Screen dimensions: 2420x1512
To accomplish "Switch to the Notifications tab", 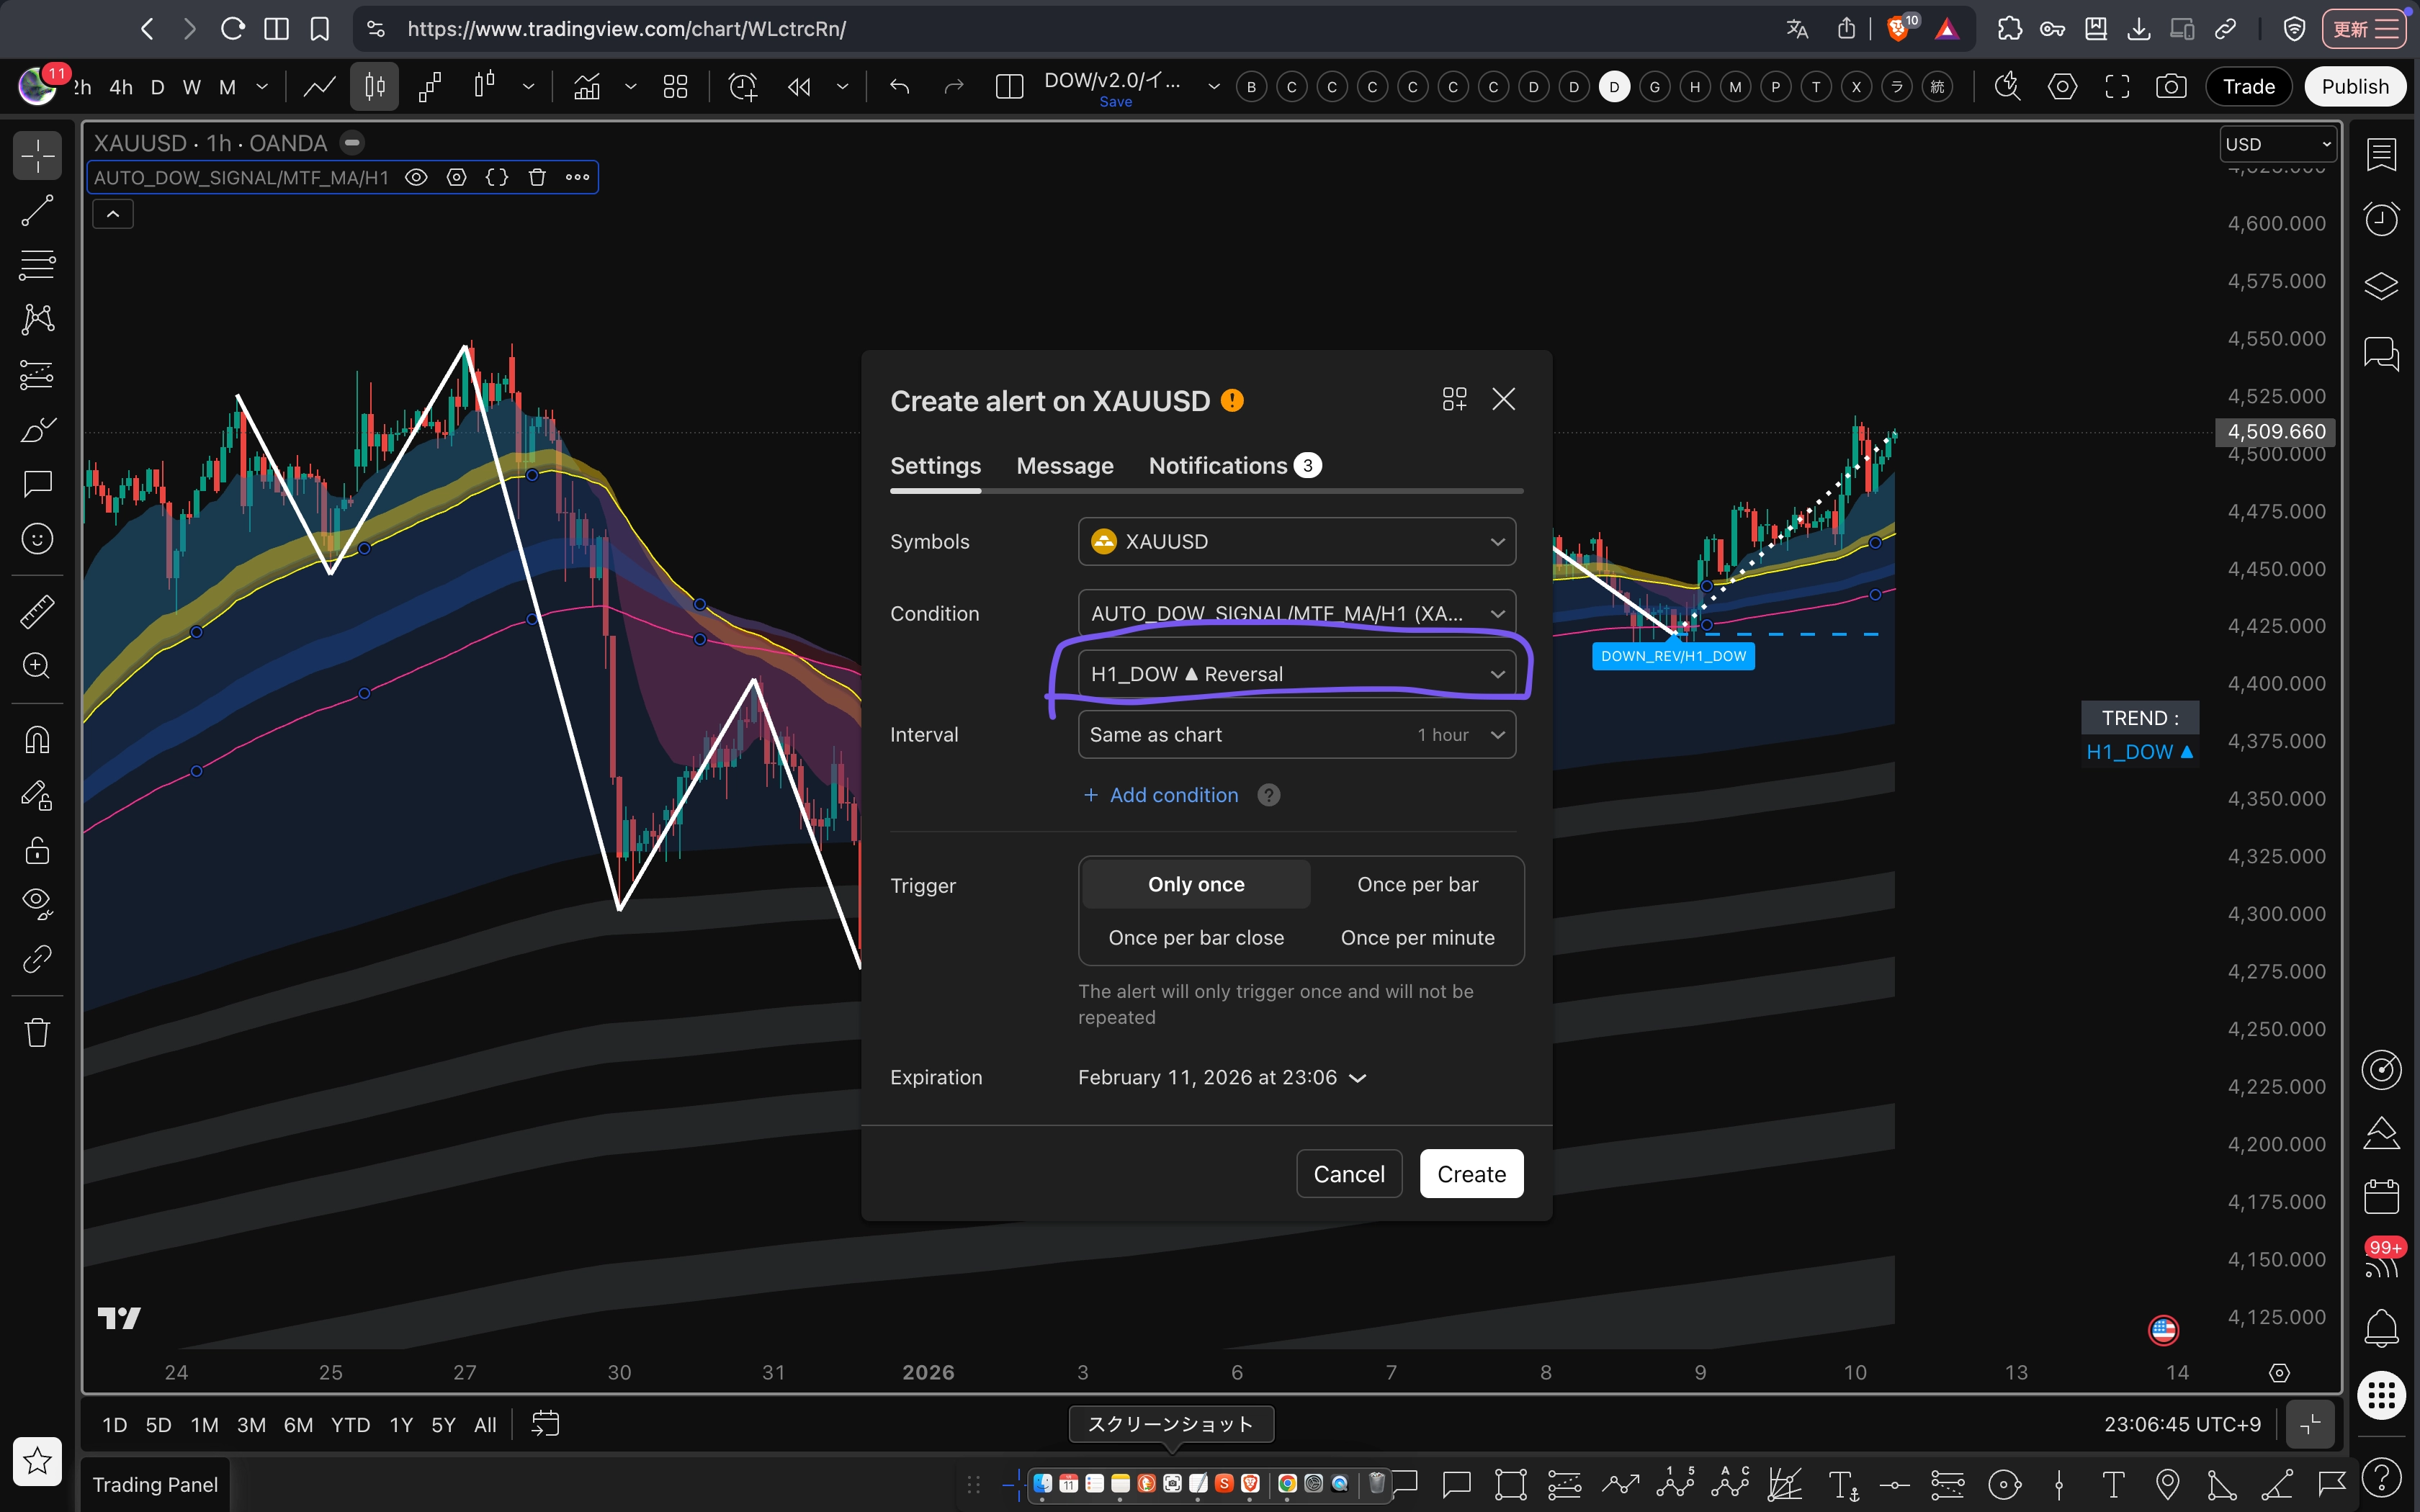I will (x=1218, y=466).
